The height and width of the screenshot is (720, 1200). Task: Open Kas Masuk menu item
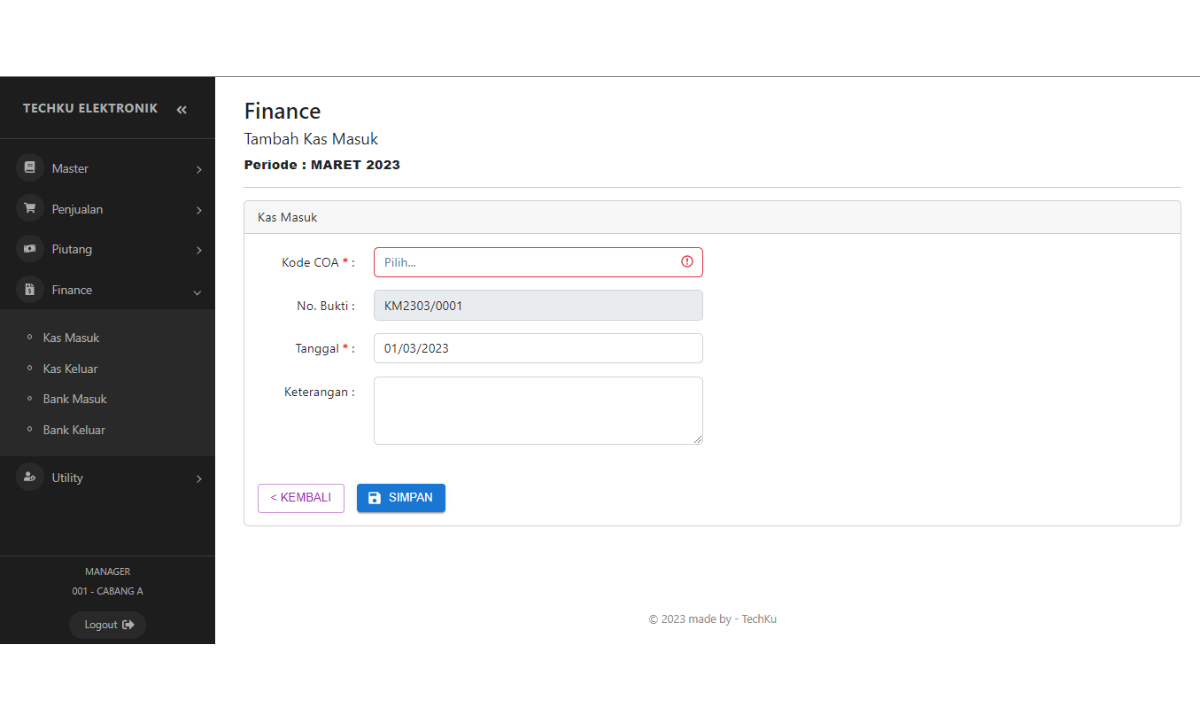(x=71, y=338)
